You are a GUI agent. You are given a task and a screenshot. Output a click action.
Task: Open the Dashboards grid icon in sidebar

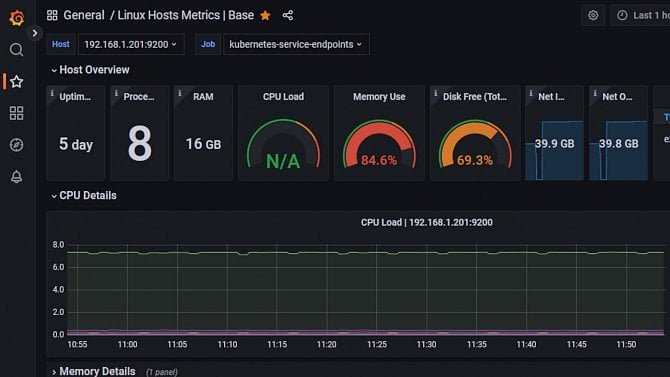pyautogui.click(x=16, y=113)
